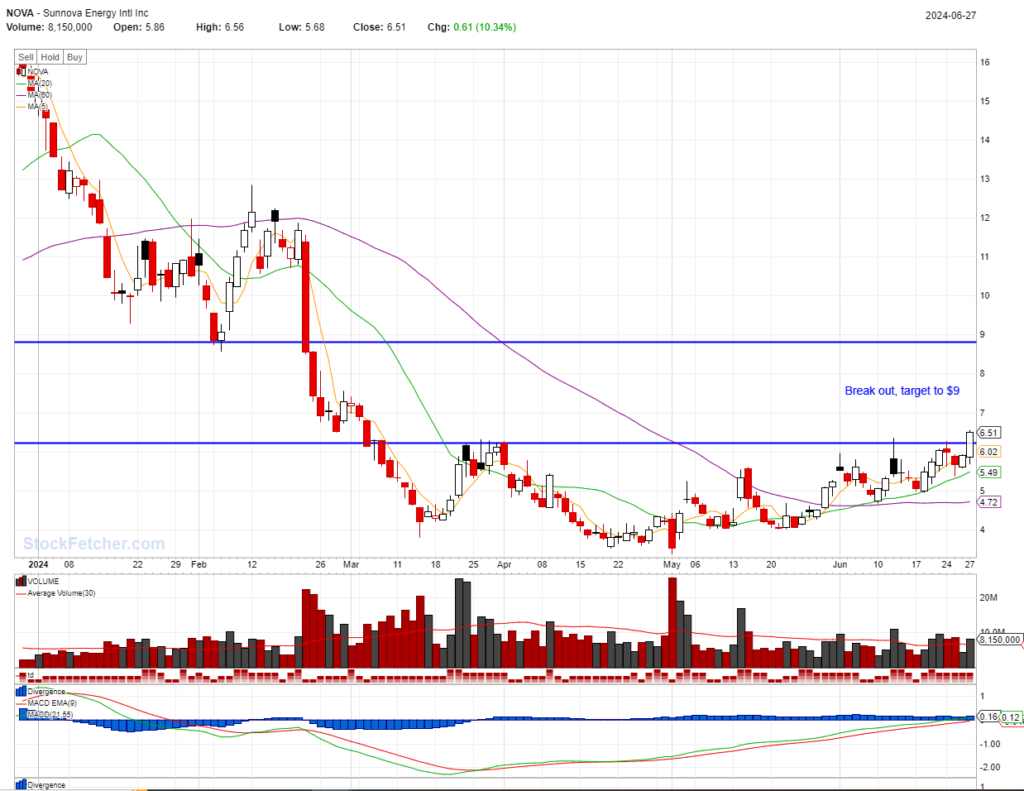Click the td indicator legend icon
Screen dimensions: 1024x791
[x=22, y=675]
